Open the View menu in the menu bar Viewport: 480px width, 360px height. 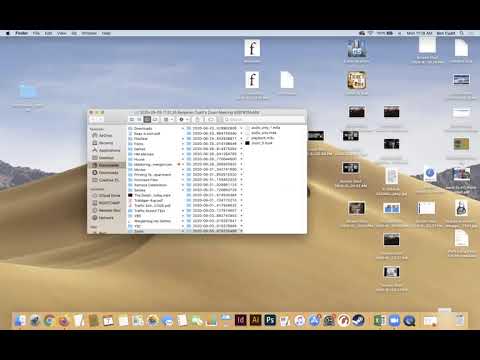[x=61, y=33]
